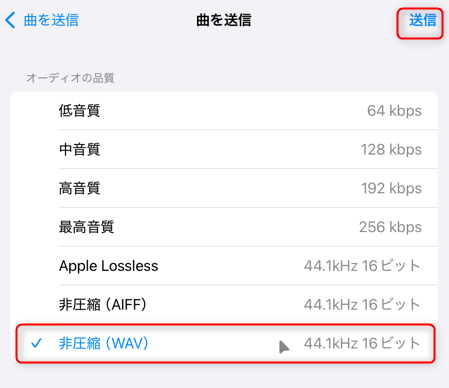Image resolution: width=449 pixels, height=388 pixels.
Task: Click the オーディオの品質 section header
Action: pos(70,78)
